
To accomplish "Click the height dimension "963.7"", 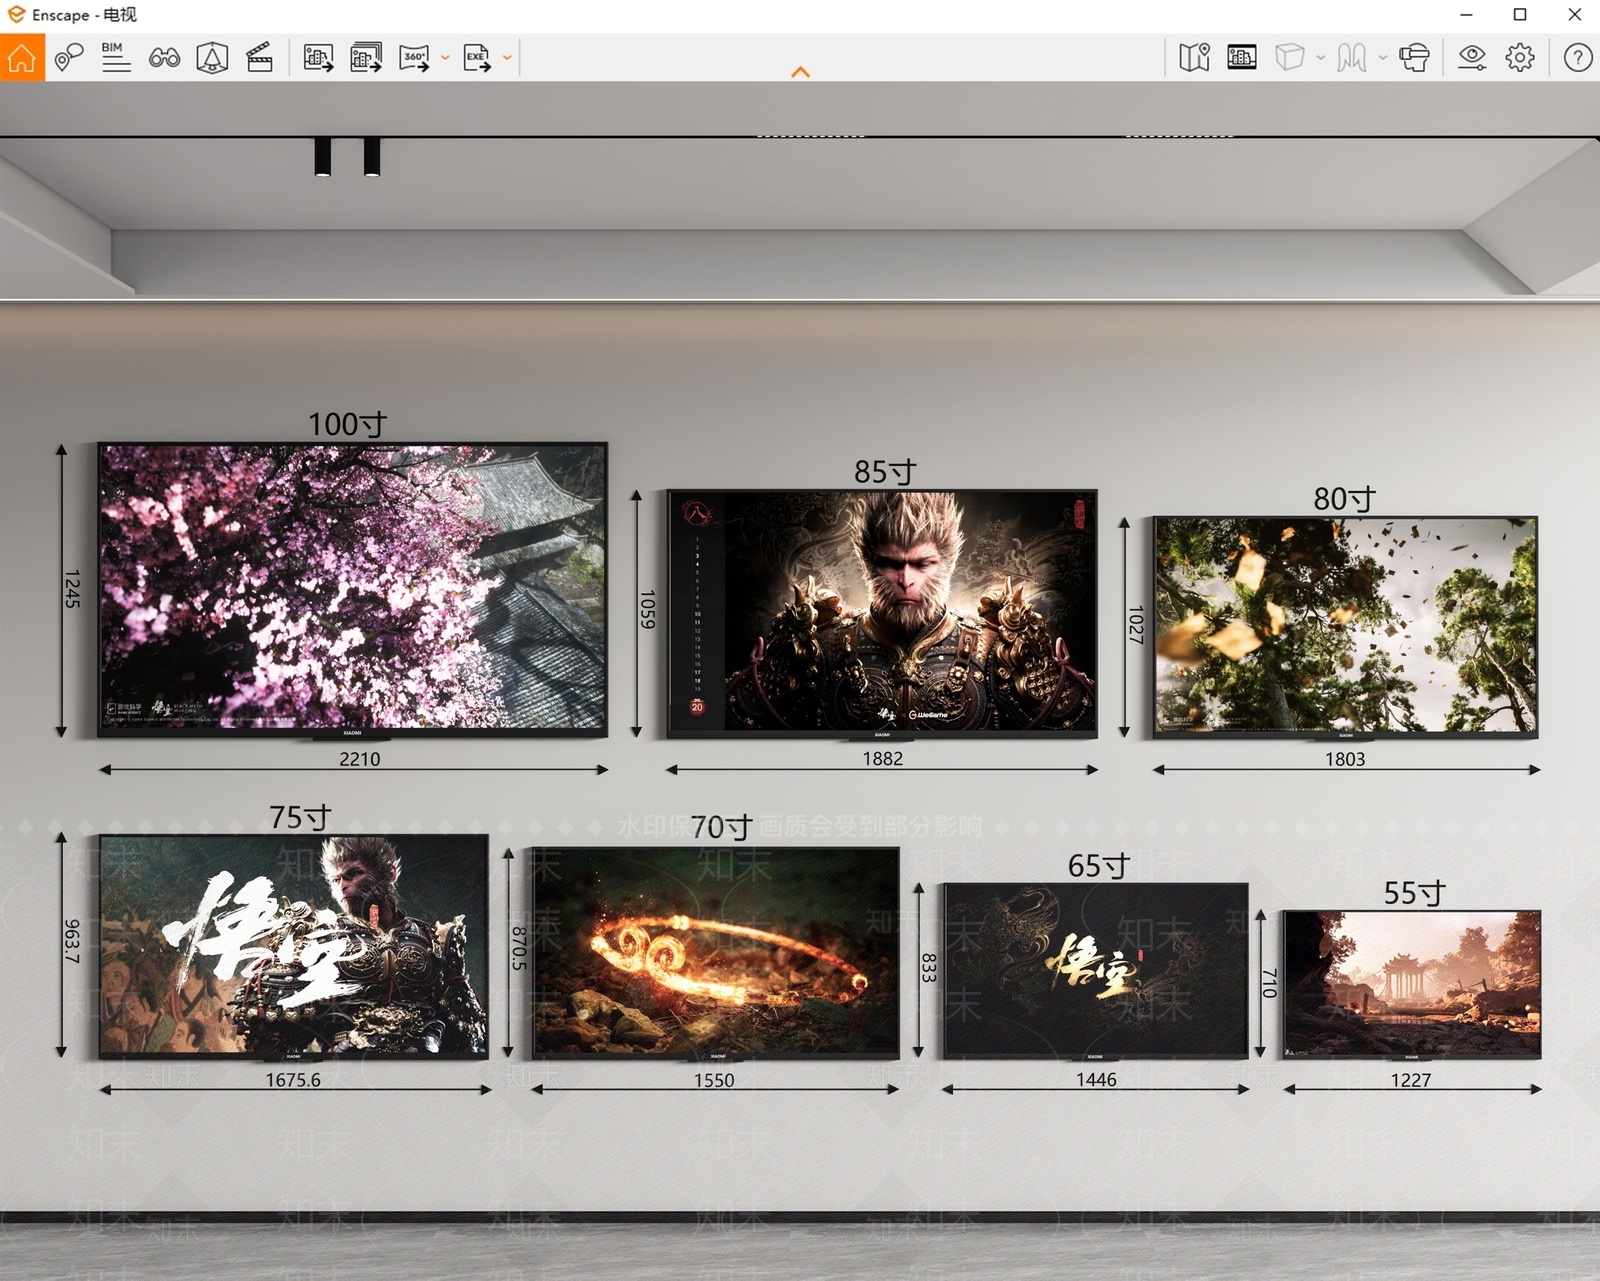I will tap(72, 941).
